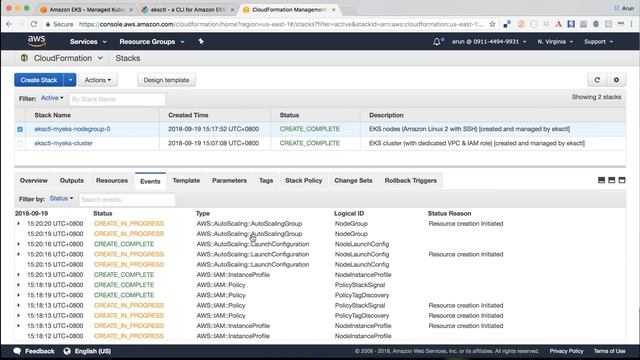The image size is (640, 360).
Task: Click the red A browser extension icon
Action: click(558, 24)
